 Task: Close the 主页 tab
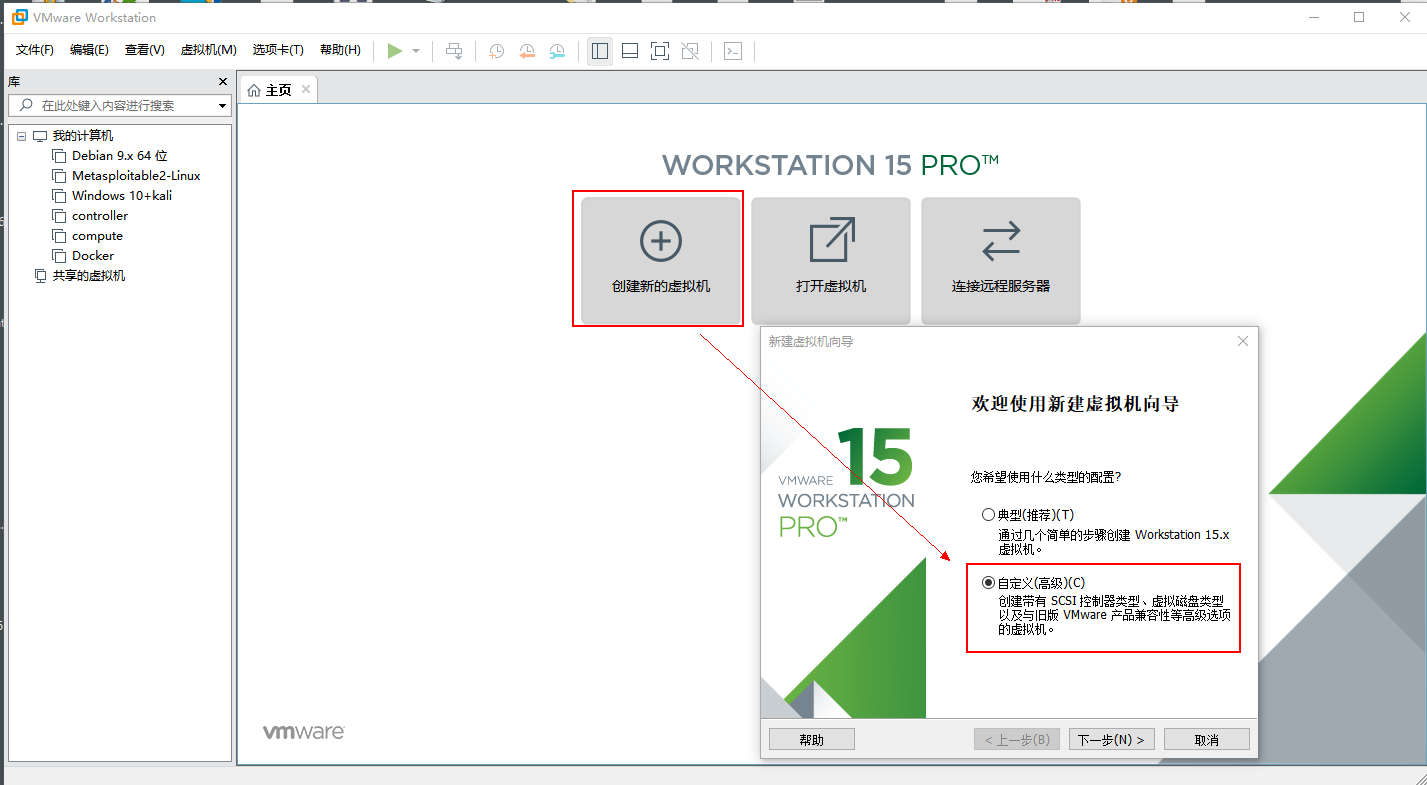(306, 89)
